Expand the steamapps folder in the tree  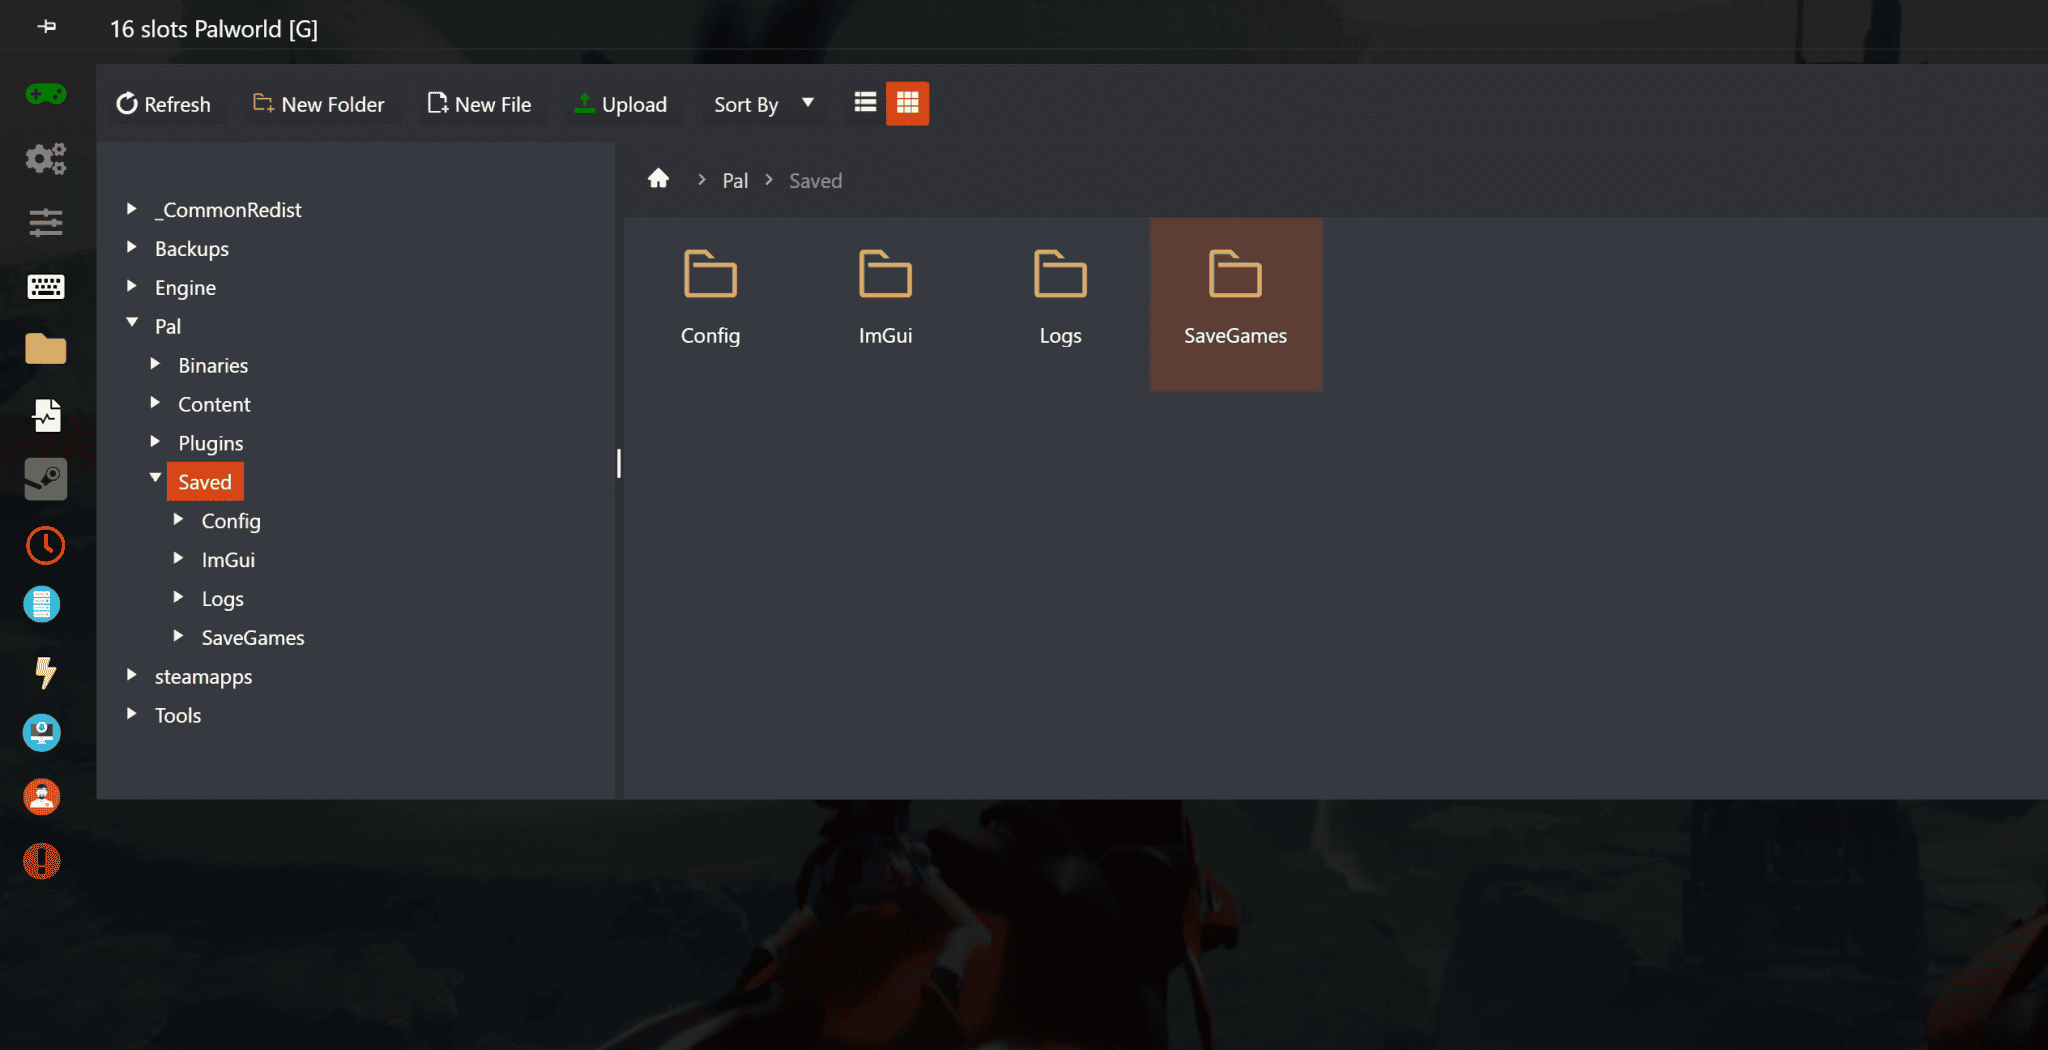(132, 675)
